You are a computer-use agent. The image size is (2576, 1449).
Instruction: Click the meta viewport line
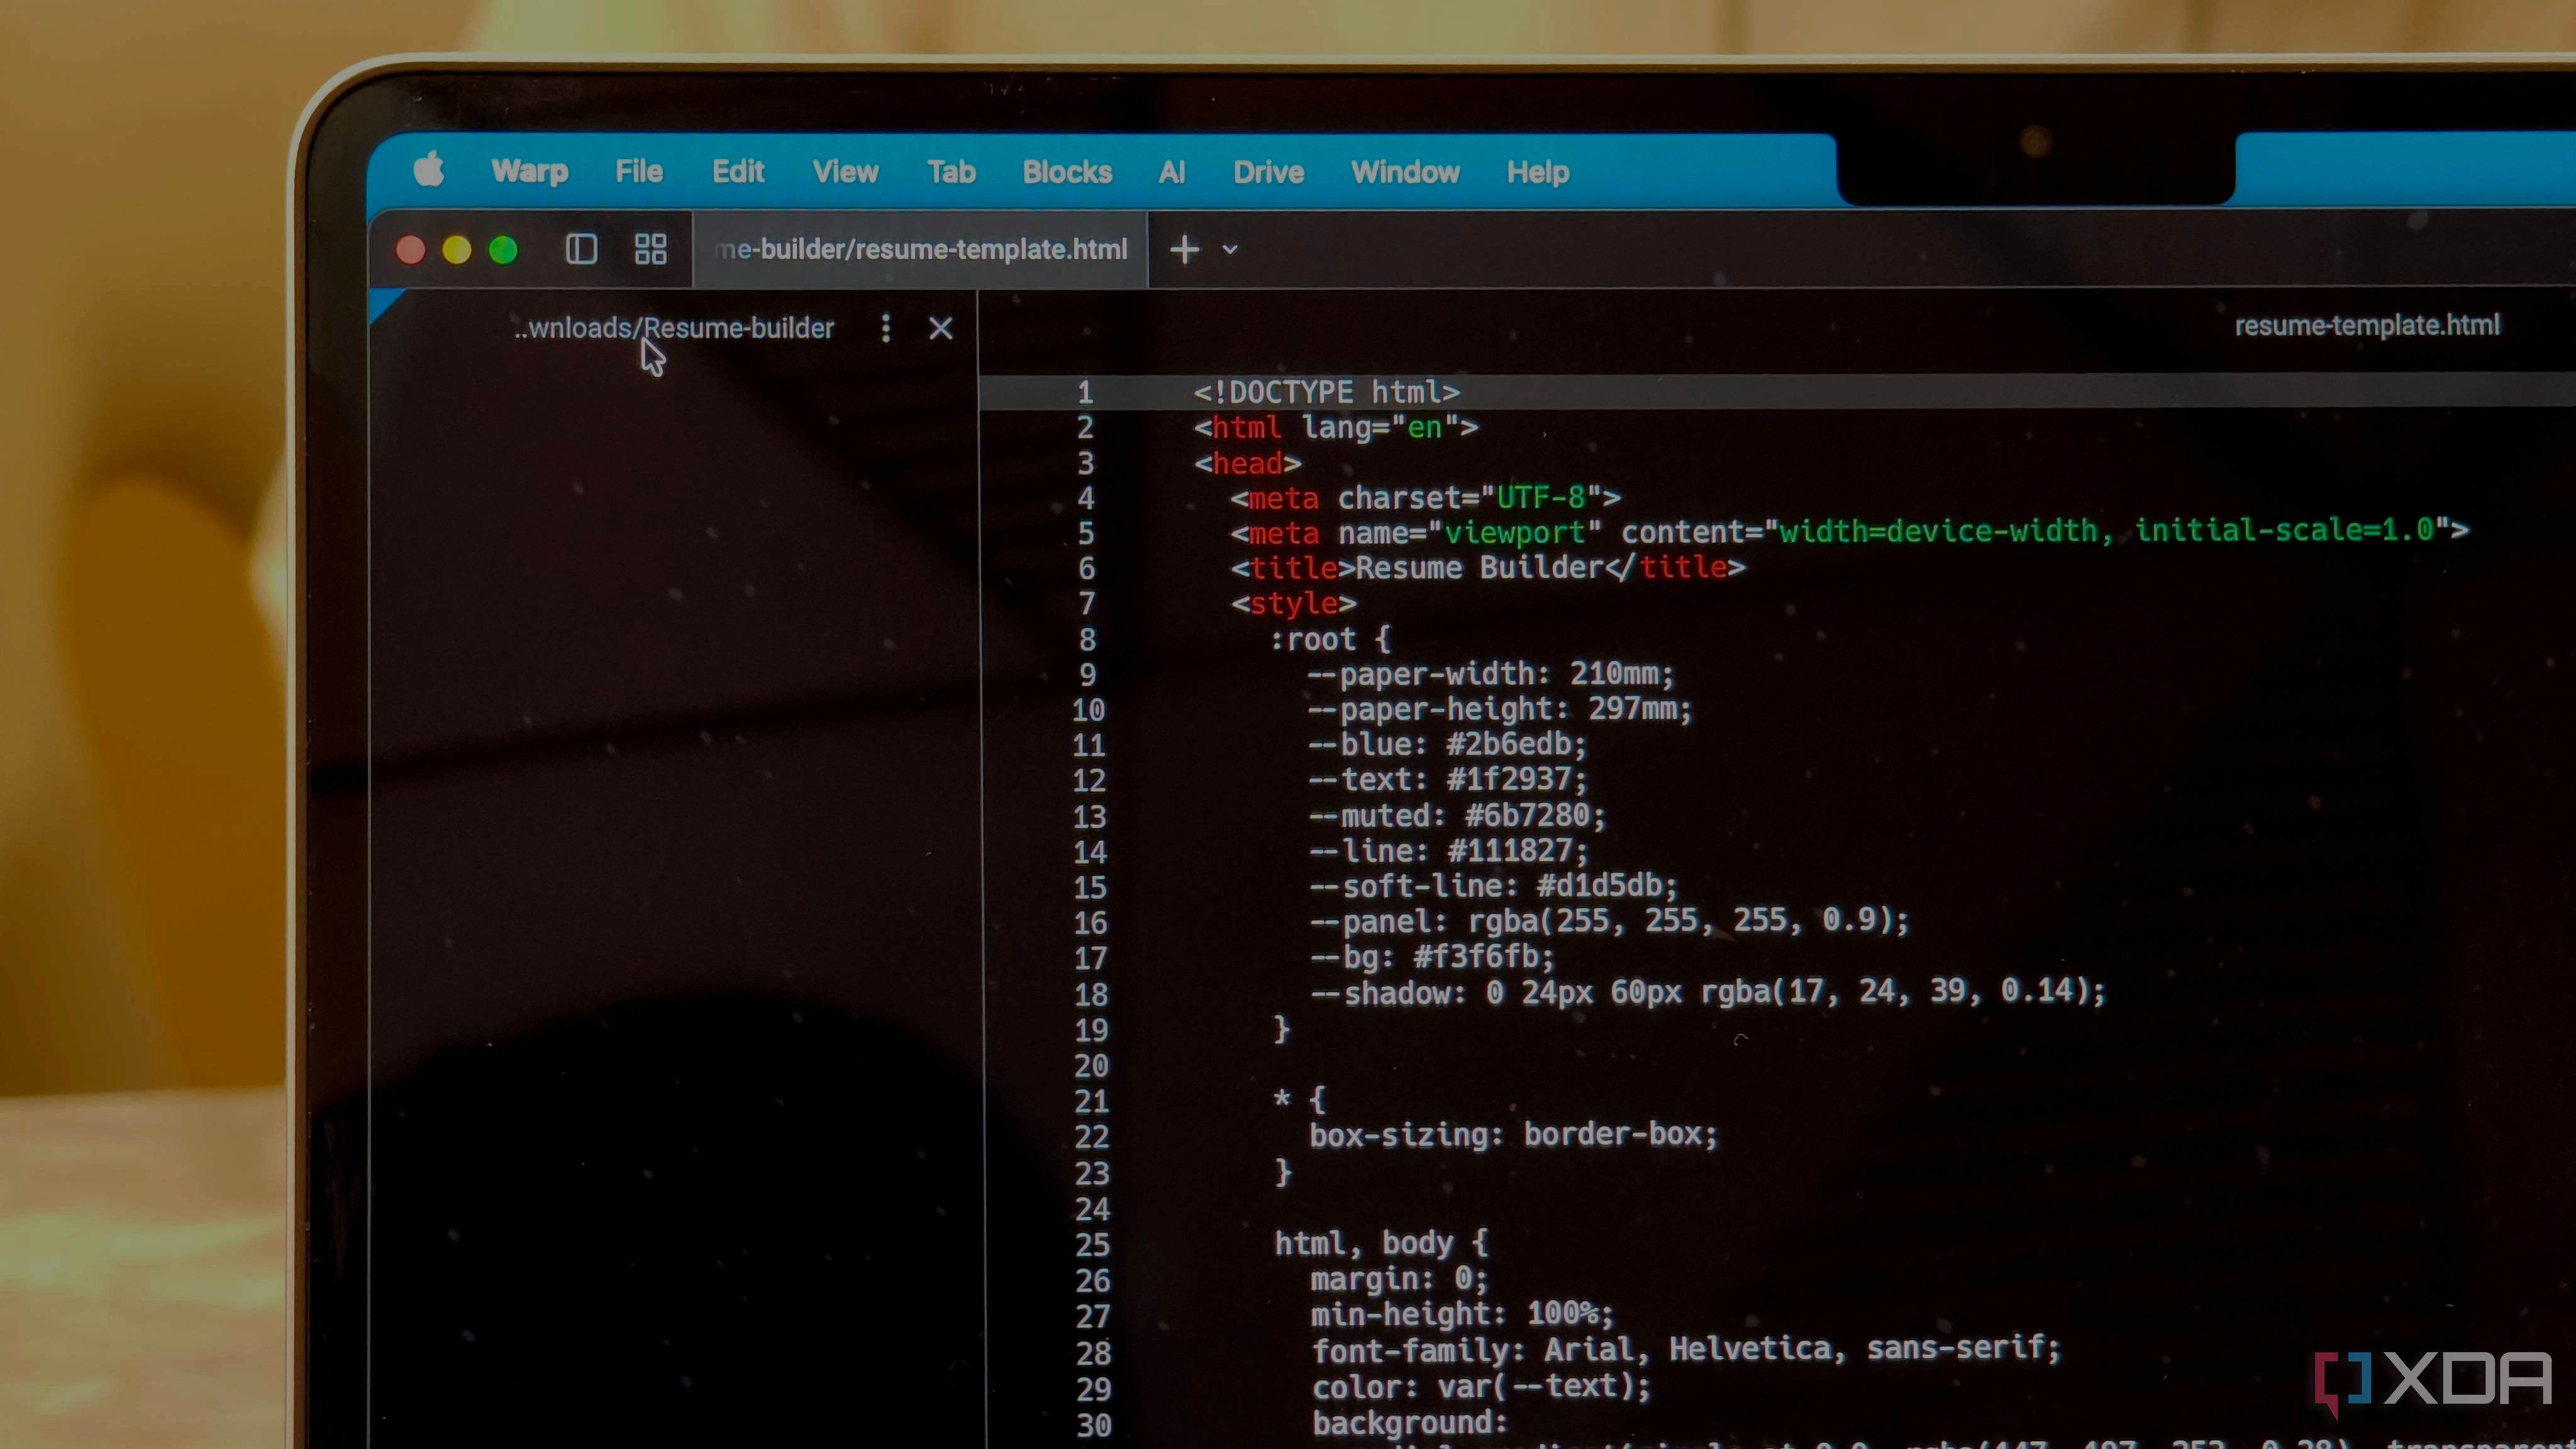click(x=1849, y=531)
